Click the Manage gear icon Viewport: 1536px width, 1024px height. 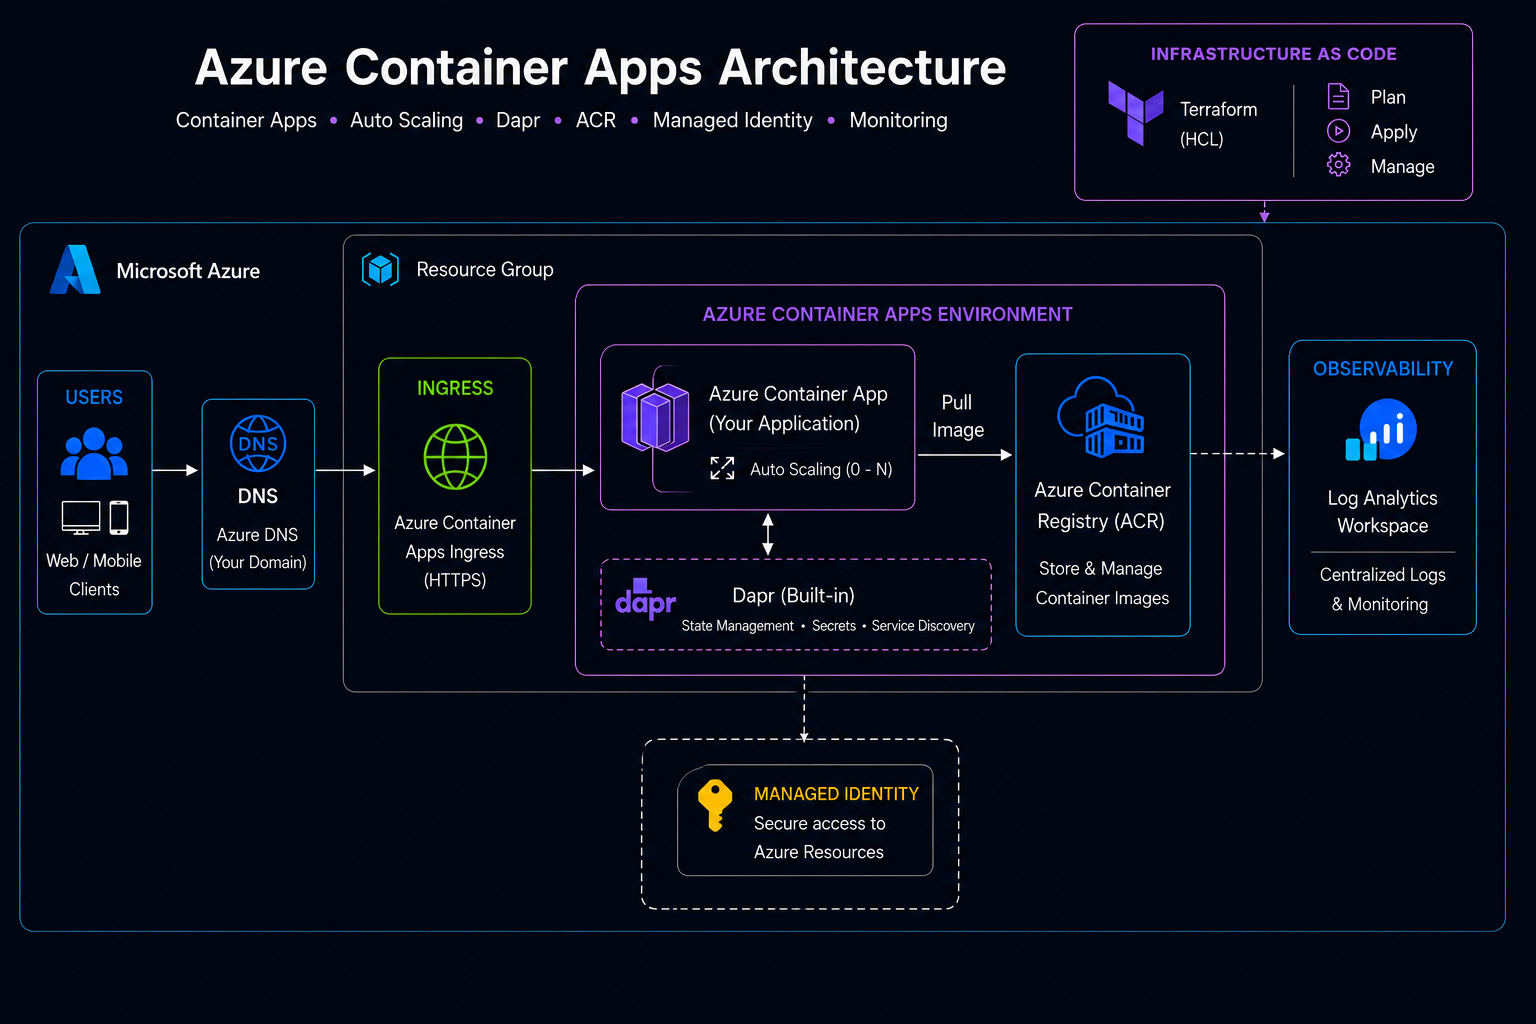point(1338,165)
